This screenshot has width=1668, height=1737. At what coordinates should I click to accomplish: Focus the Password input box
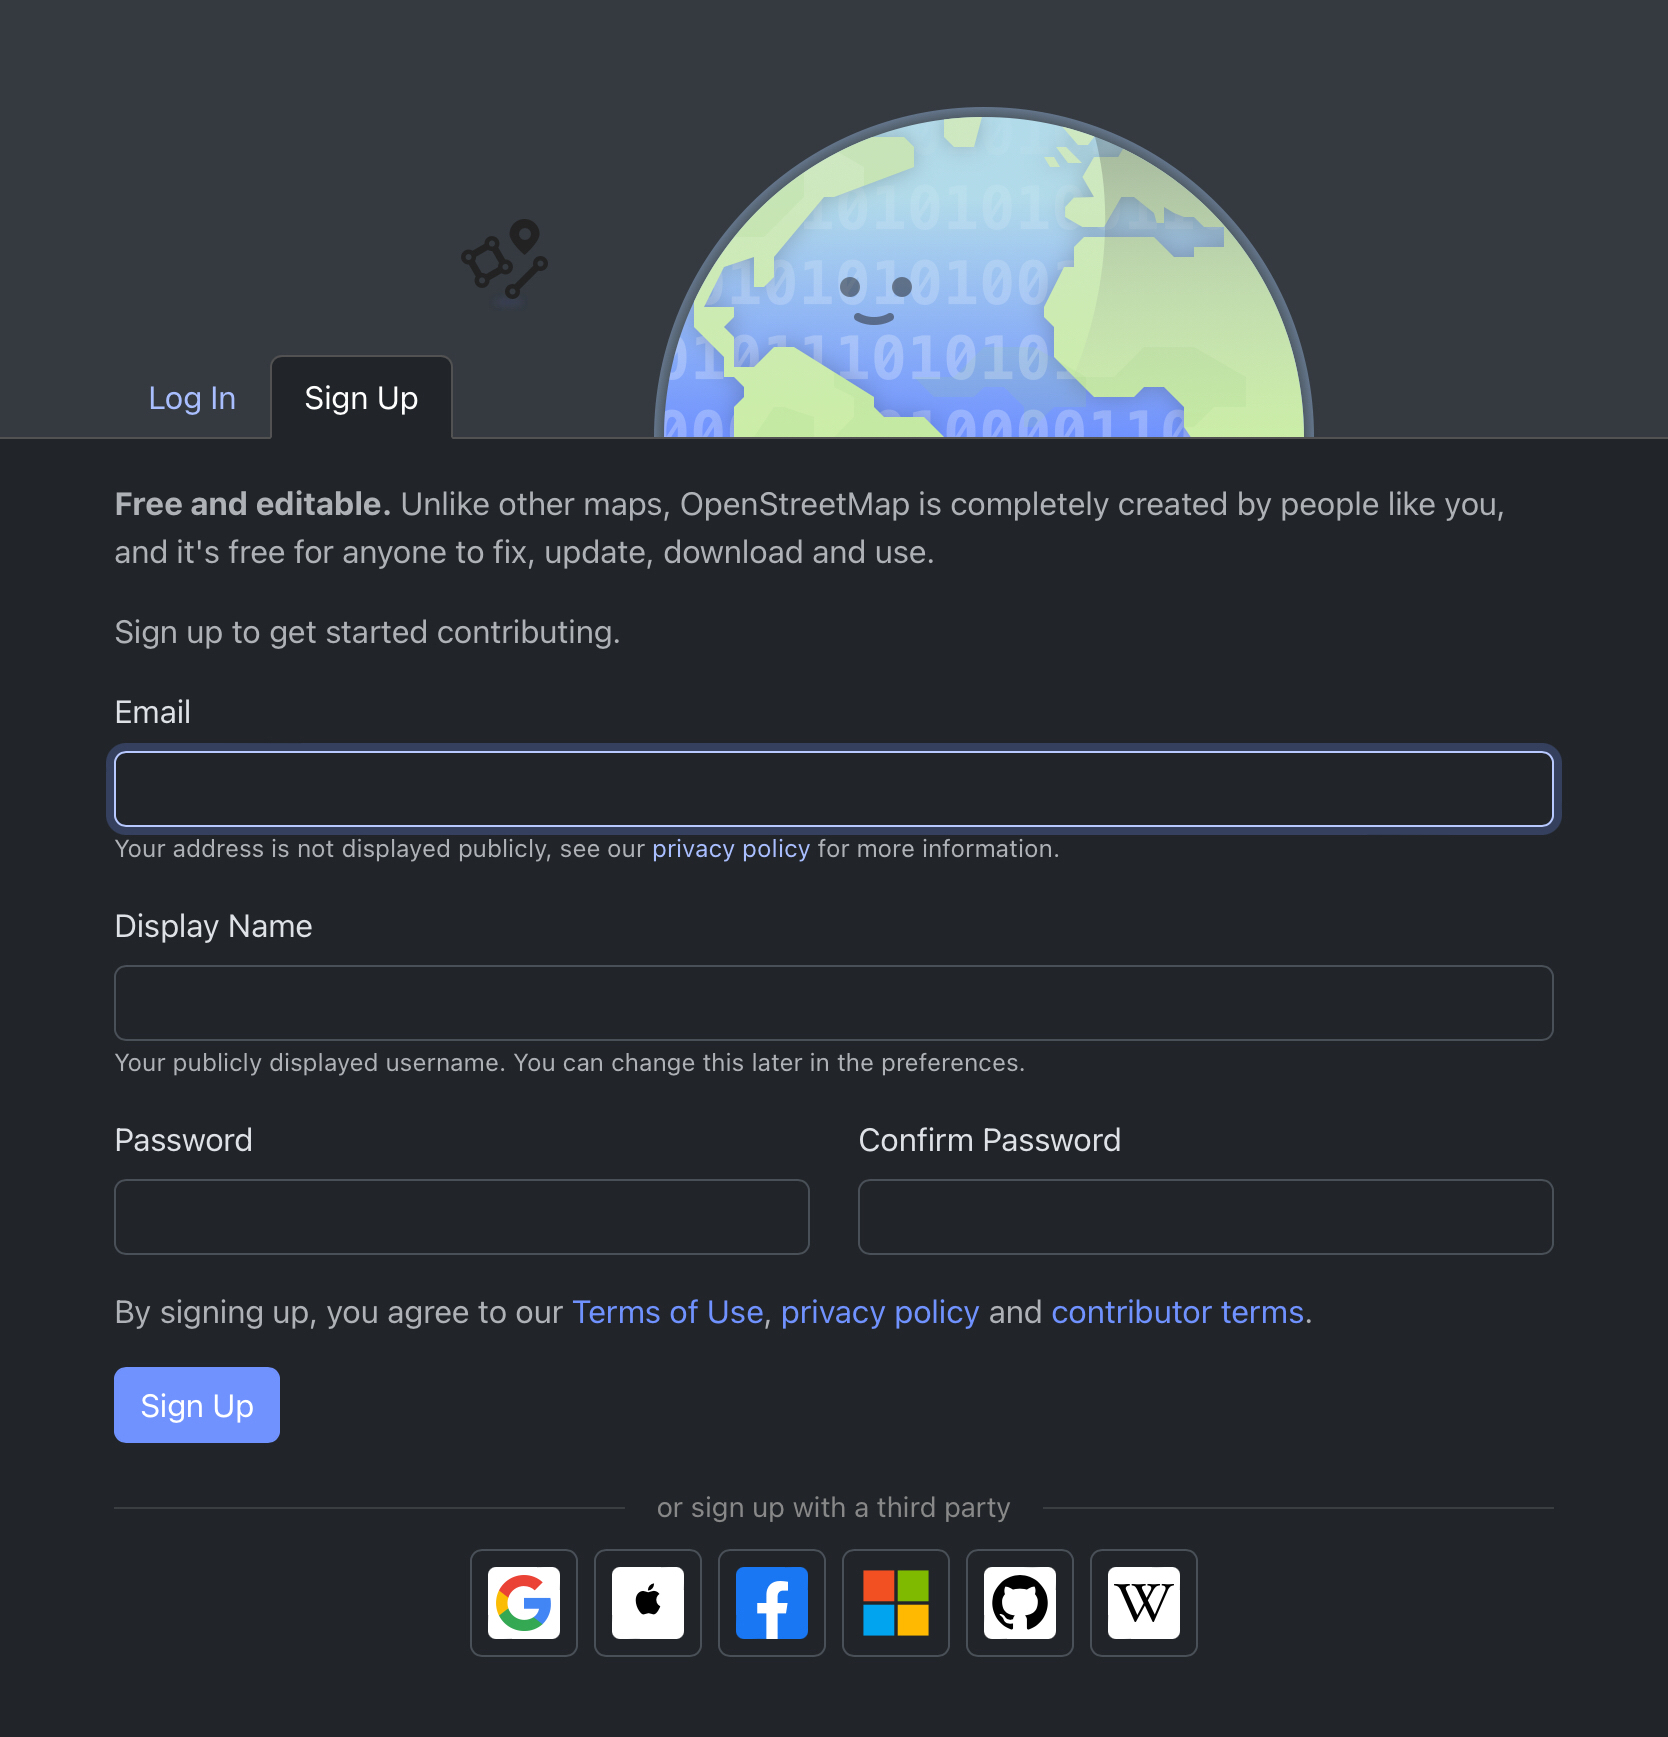pos(461,1217)
